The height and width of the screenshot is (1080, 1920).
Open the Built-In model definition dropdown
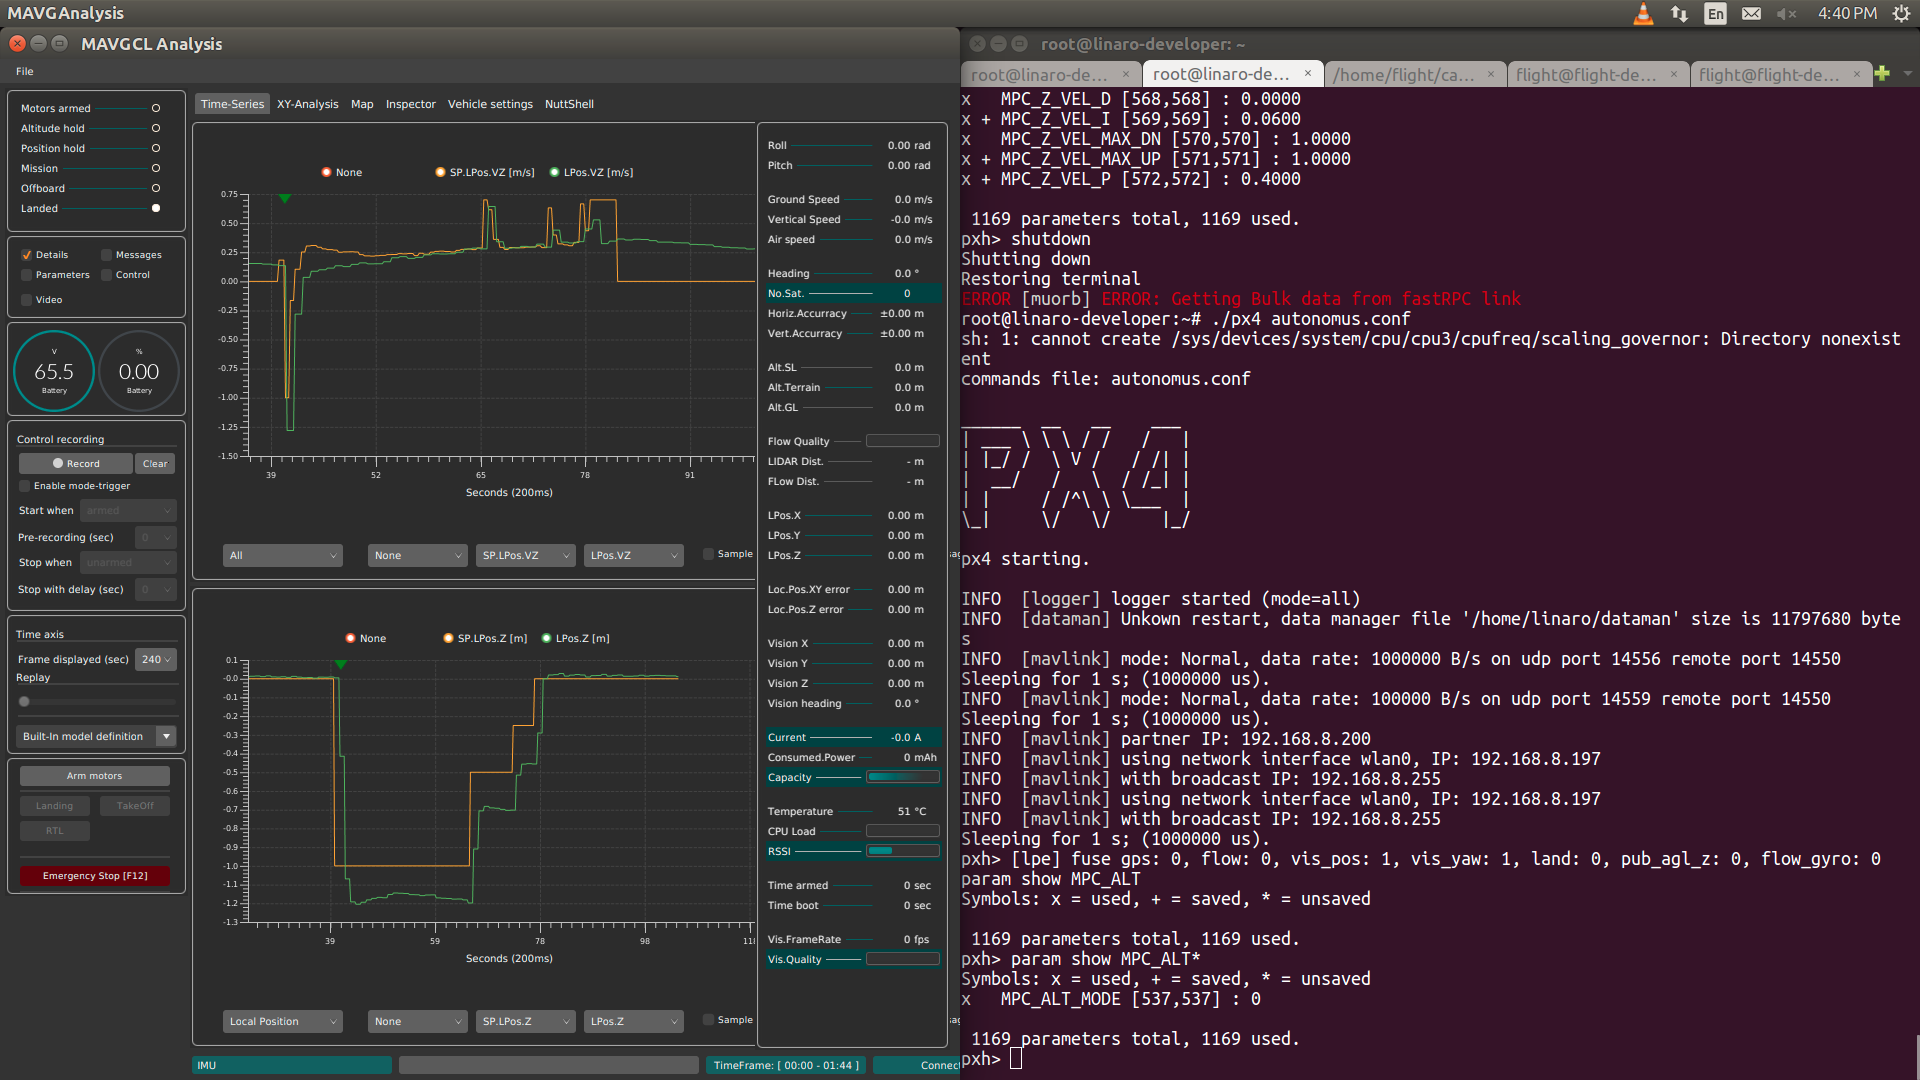(95, 736)
